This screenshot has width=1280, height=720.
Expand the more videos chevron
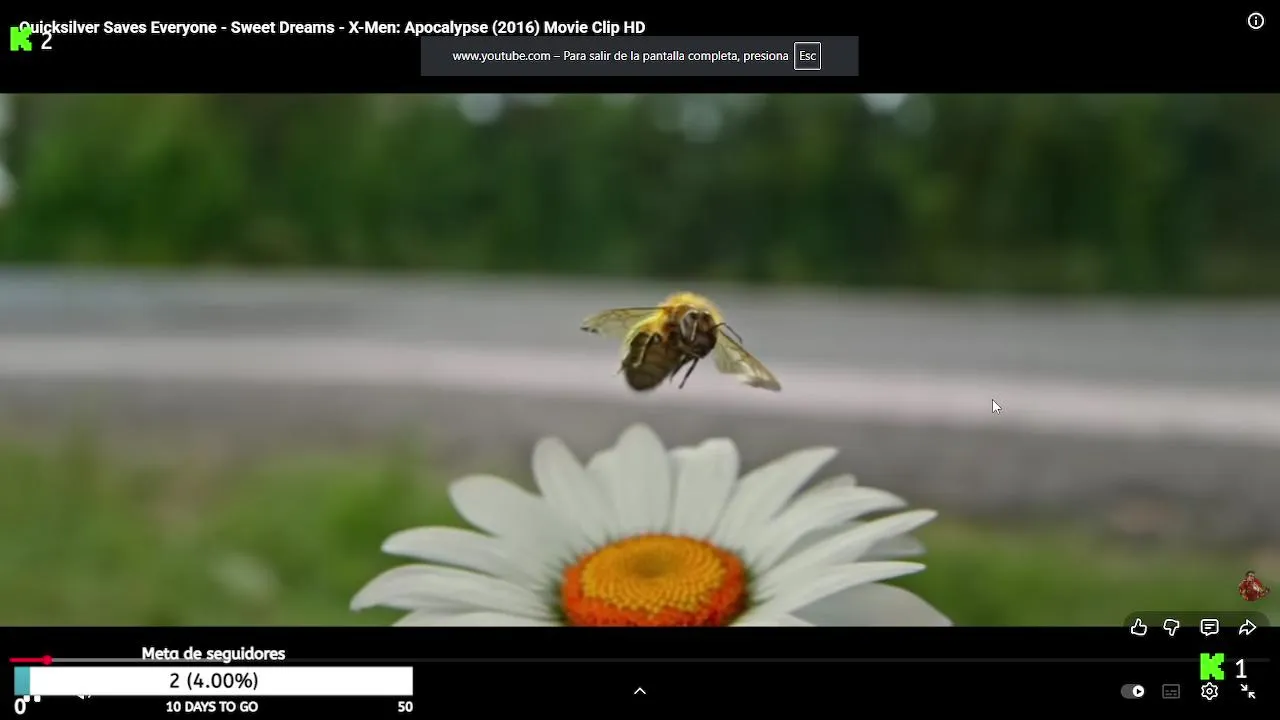(x=640, y=691)
